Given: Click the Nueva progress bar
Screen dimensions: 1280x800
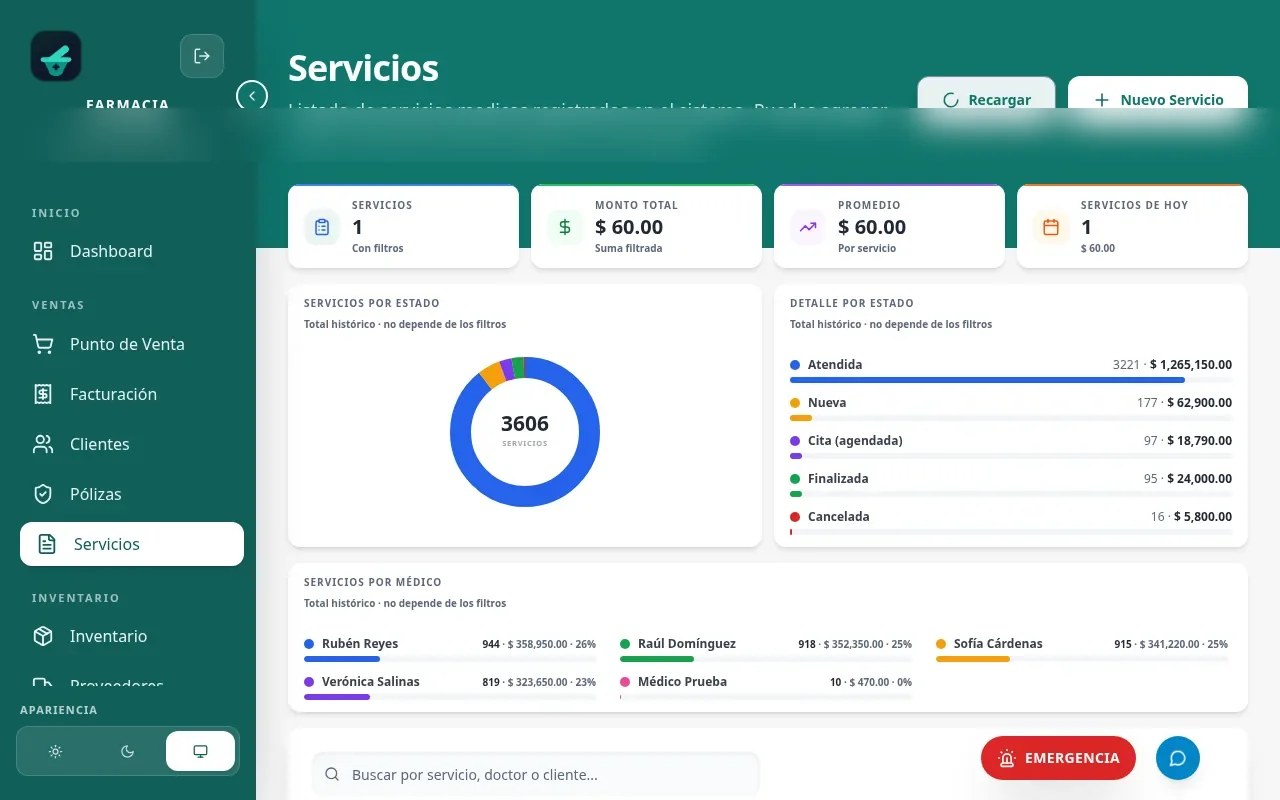Looking at the screenshot, I should (1011, 418).
